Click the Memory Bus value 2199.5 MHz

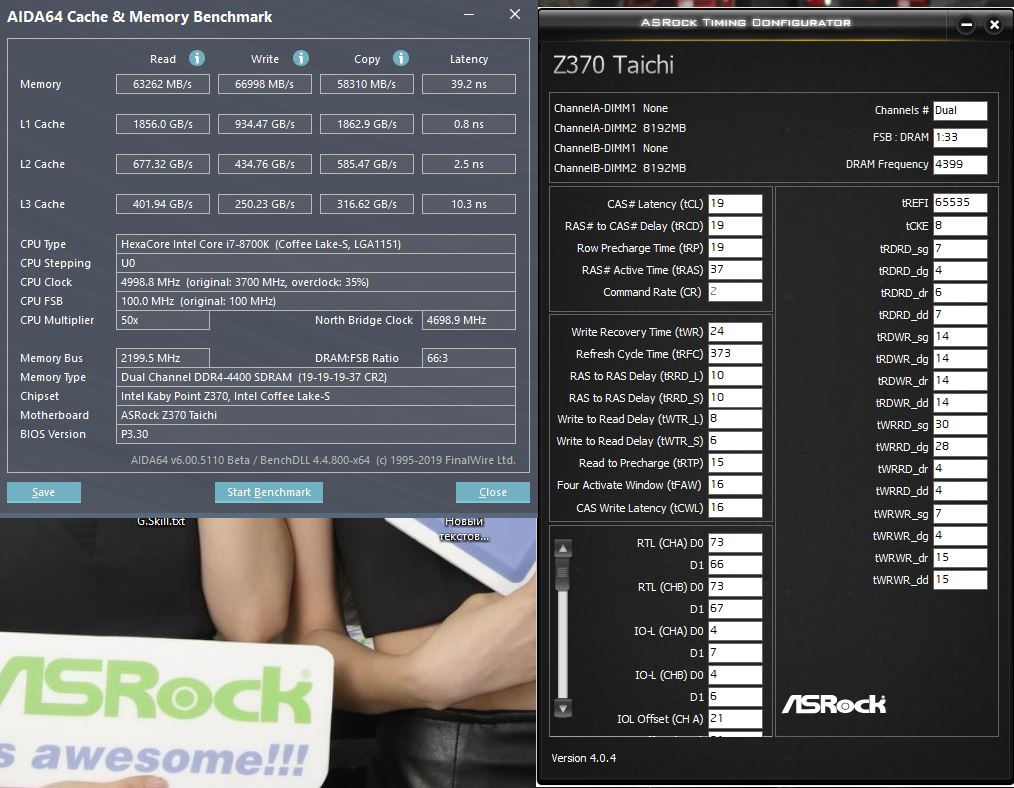point(163,358)
